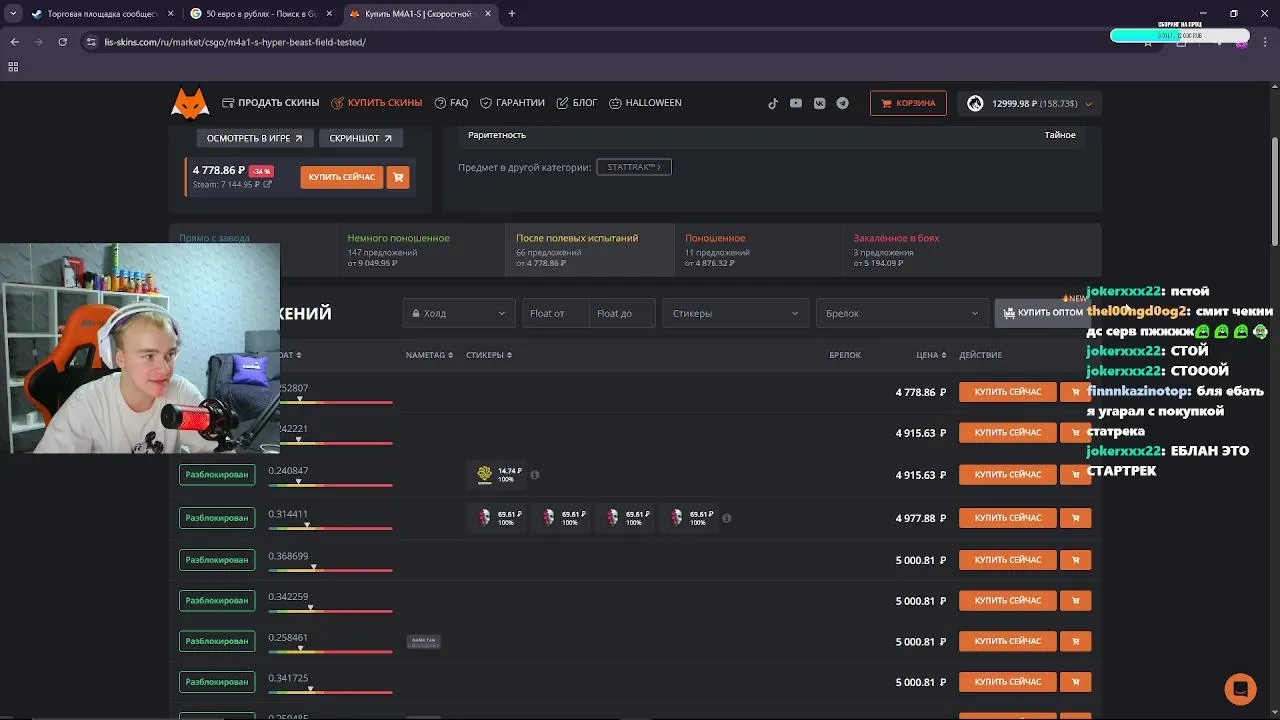The width and height of the screenshot is (1280, 720).
Task: Open the Холд lock filter dropdown
Action: [x=459, y=313]
